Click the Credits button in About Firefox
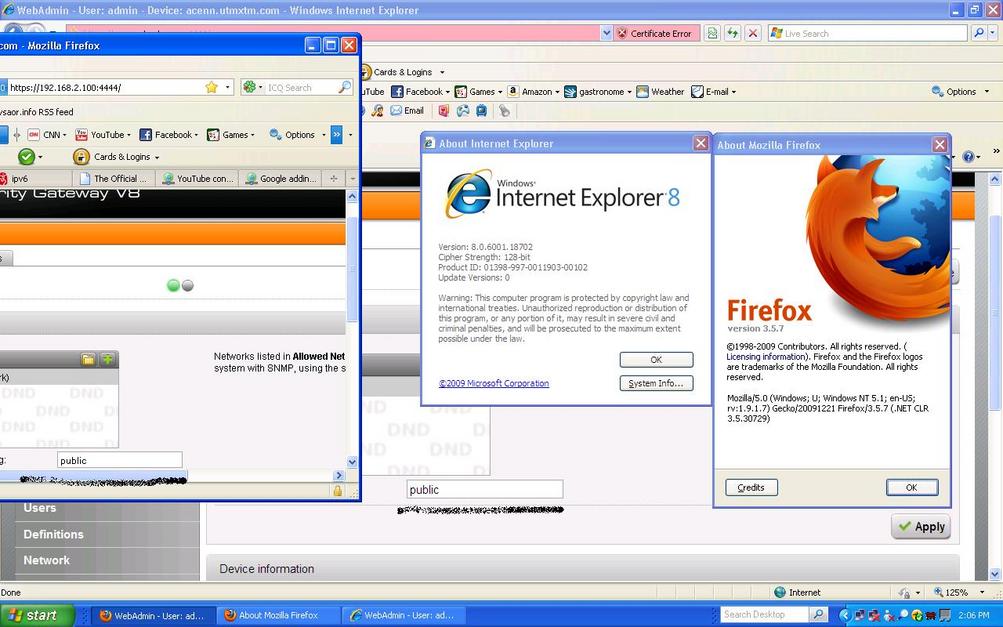The height and width of the screenshot is (627, 1003). pos(751,488)
